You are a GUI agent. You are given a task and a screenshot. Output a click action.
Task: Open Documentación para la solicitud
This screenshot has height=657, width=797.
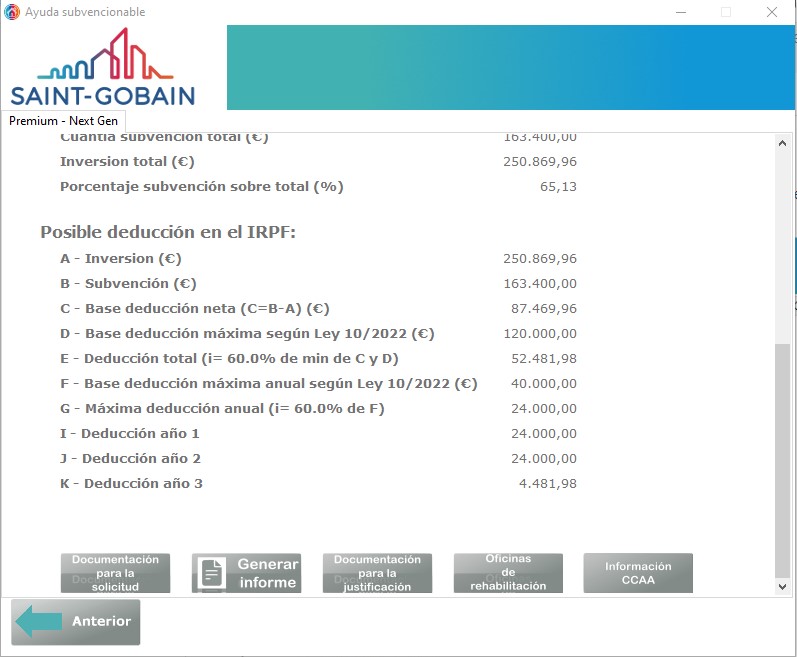[115, 573]
